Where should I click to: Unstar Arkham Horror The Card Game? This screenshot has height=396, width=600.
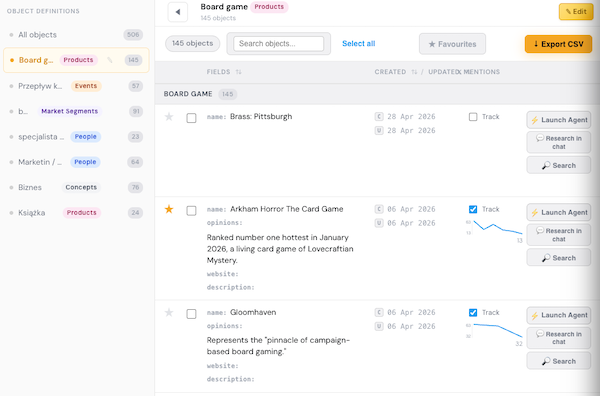(x=169, y=209)
